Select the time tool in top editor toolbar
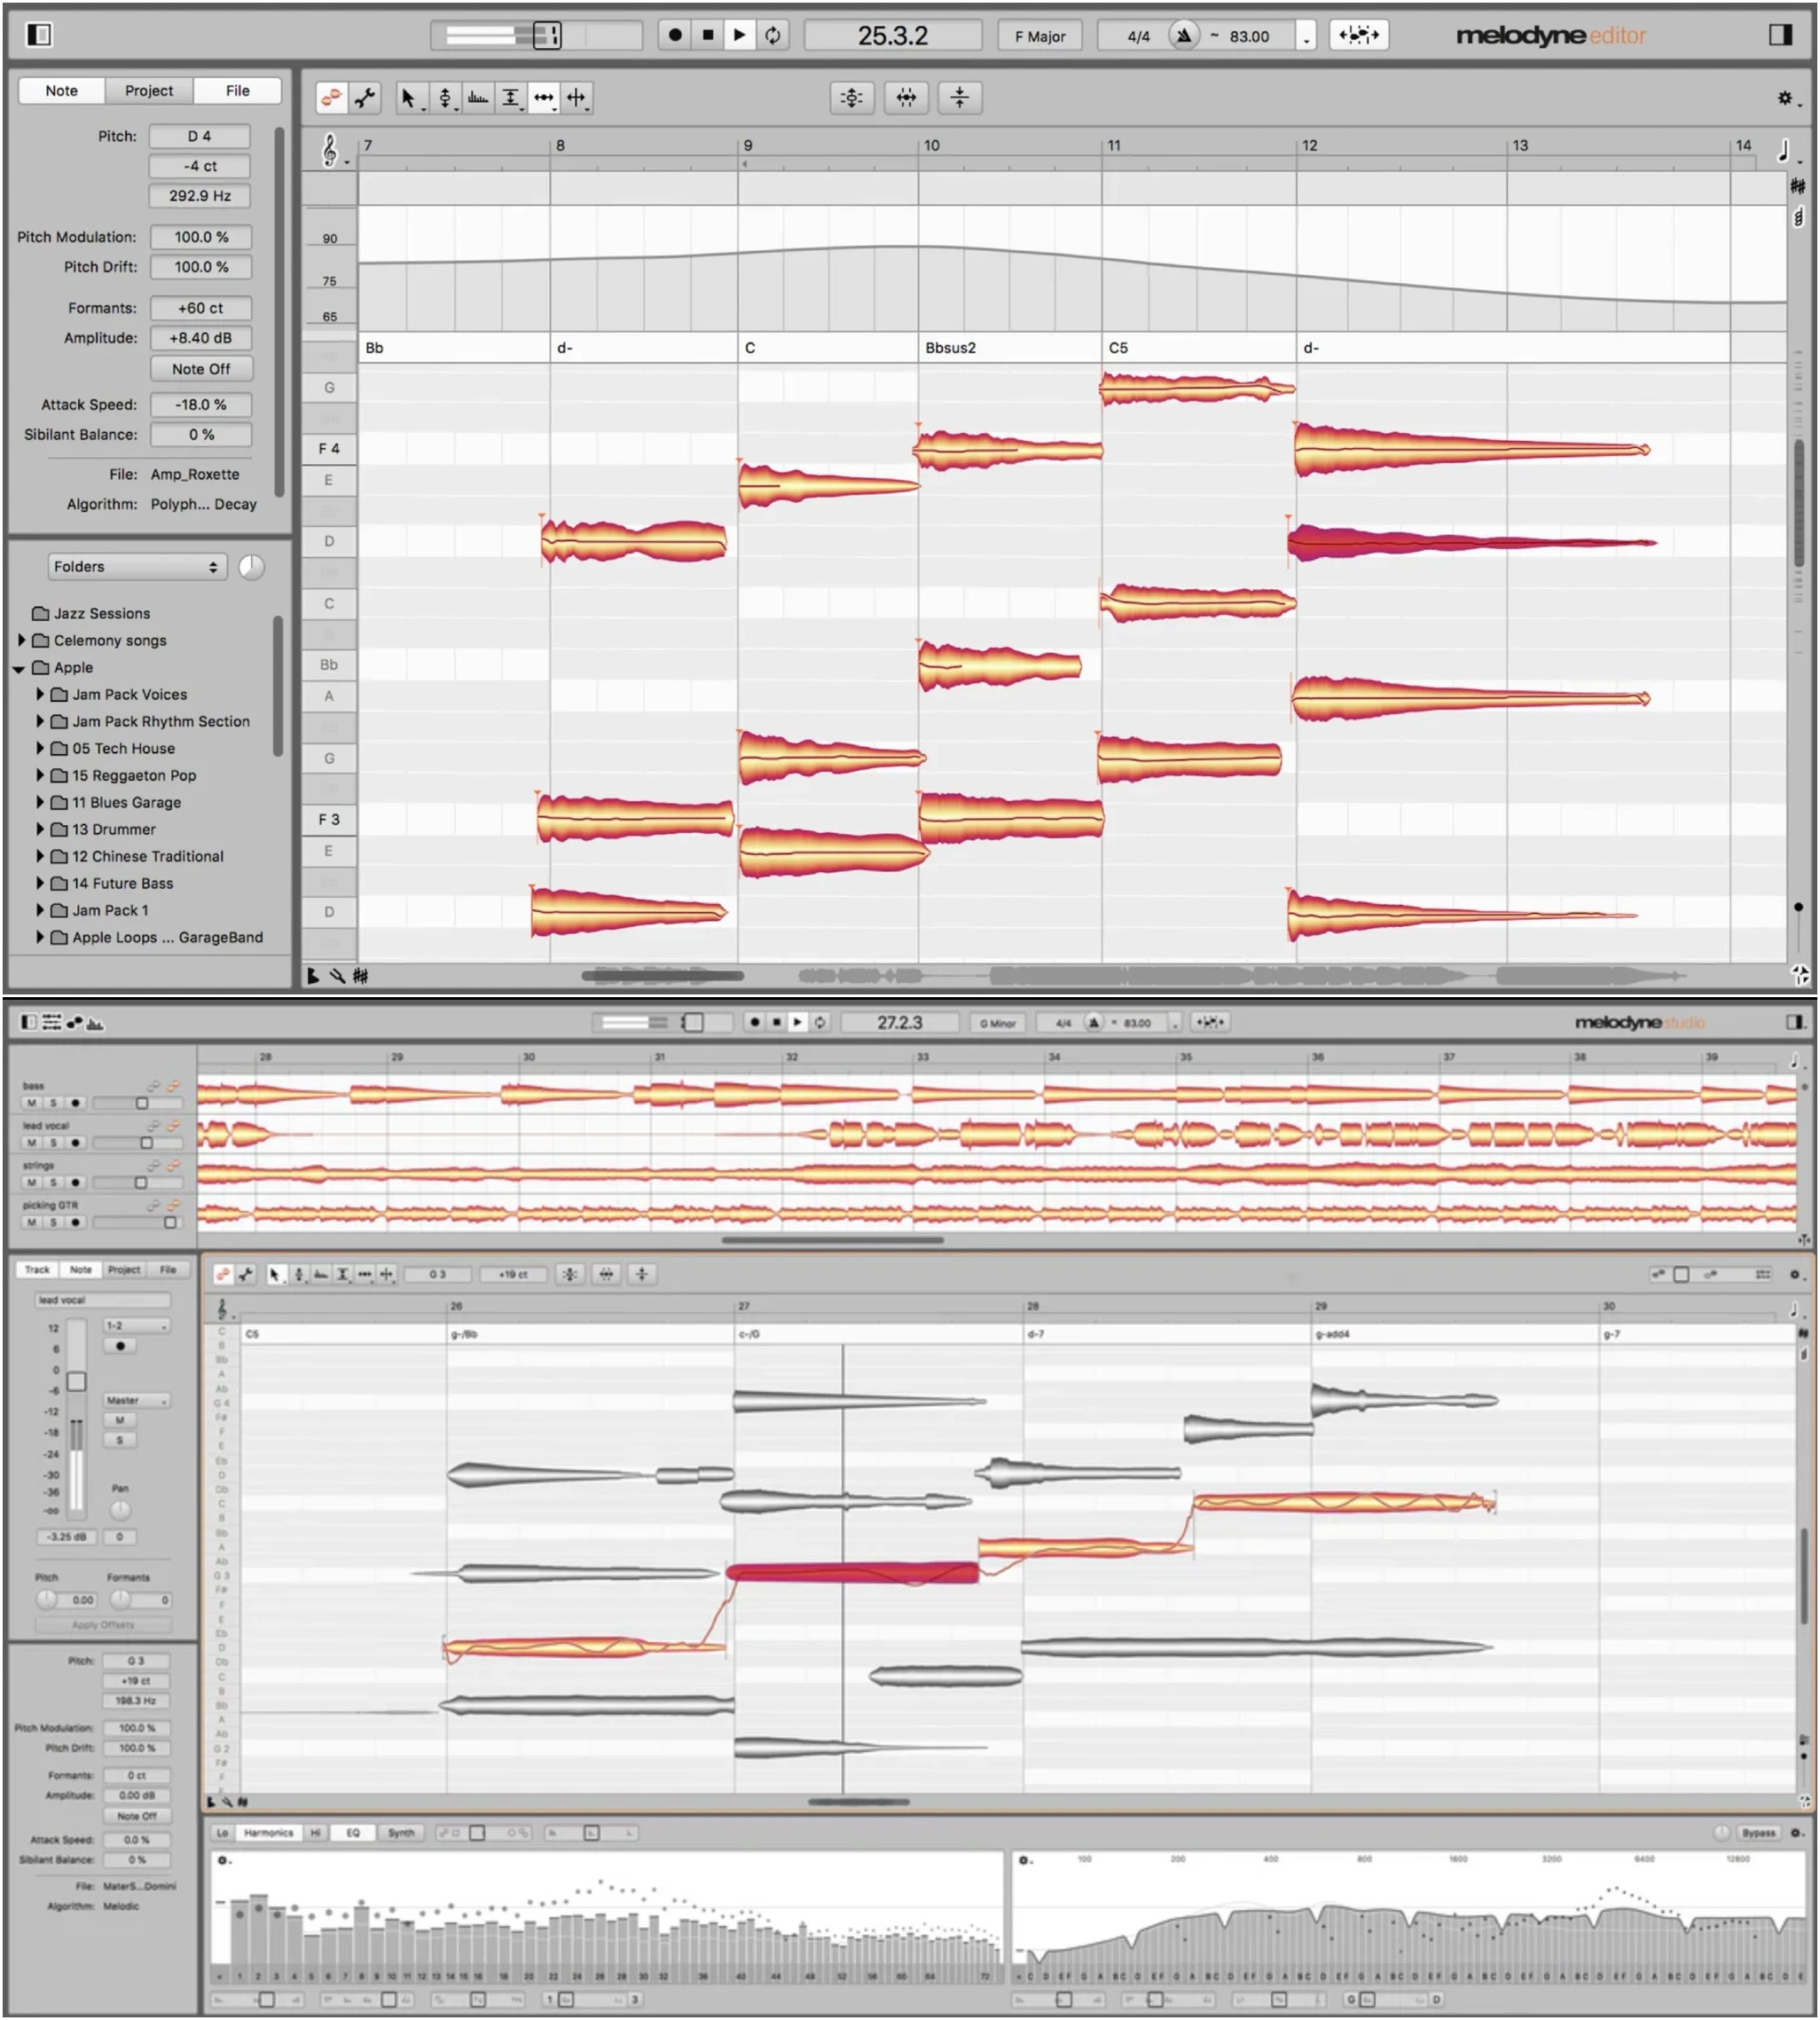 544,97
